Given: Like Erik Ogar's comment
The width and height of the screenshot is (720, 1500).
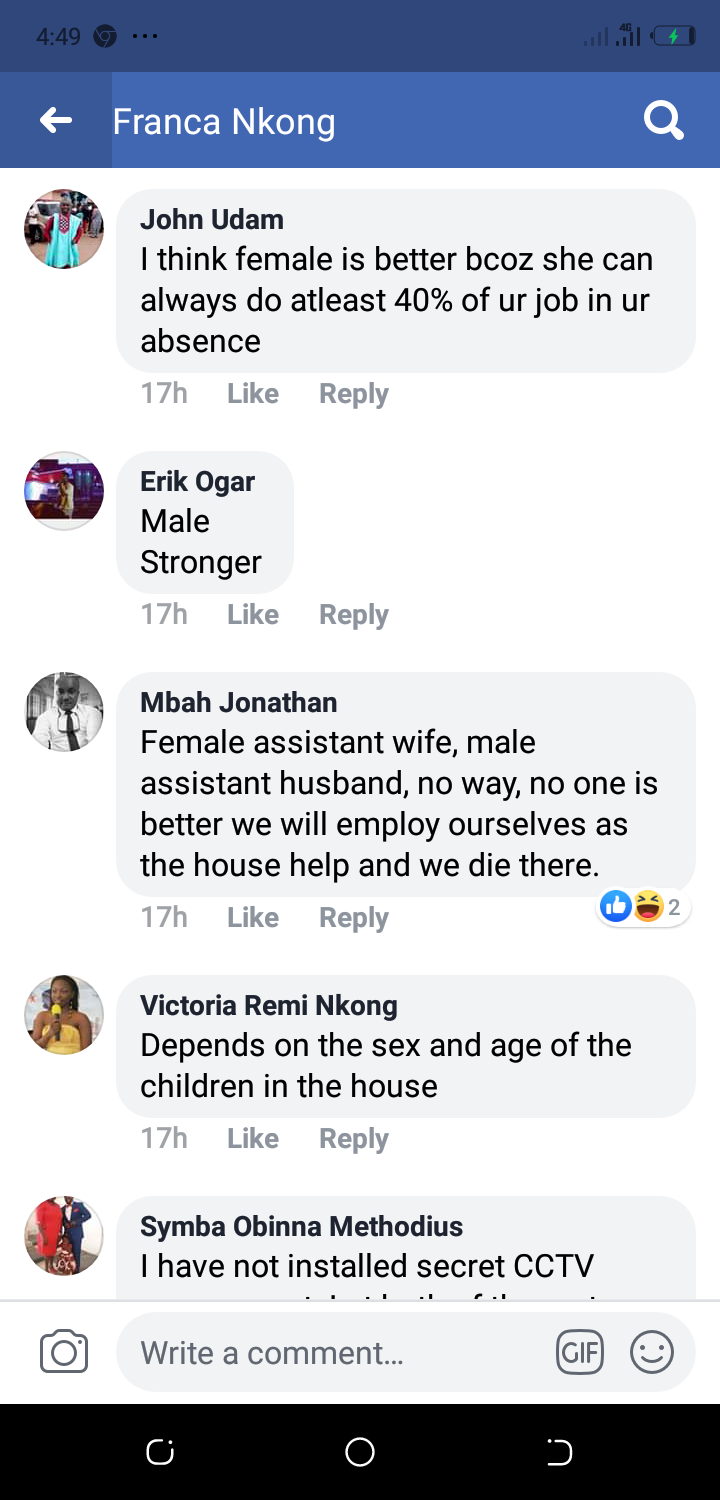Looking at the screenshot, I should pos(252,615).
